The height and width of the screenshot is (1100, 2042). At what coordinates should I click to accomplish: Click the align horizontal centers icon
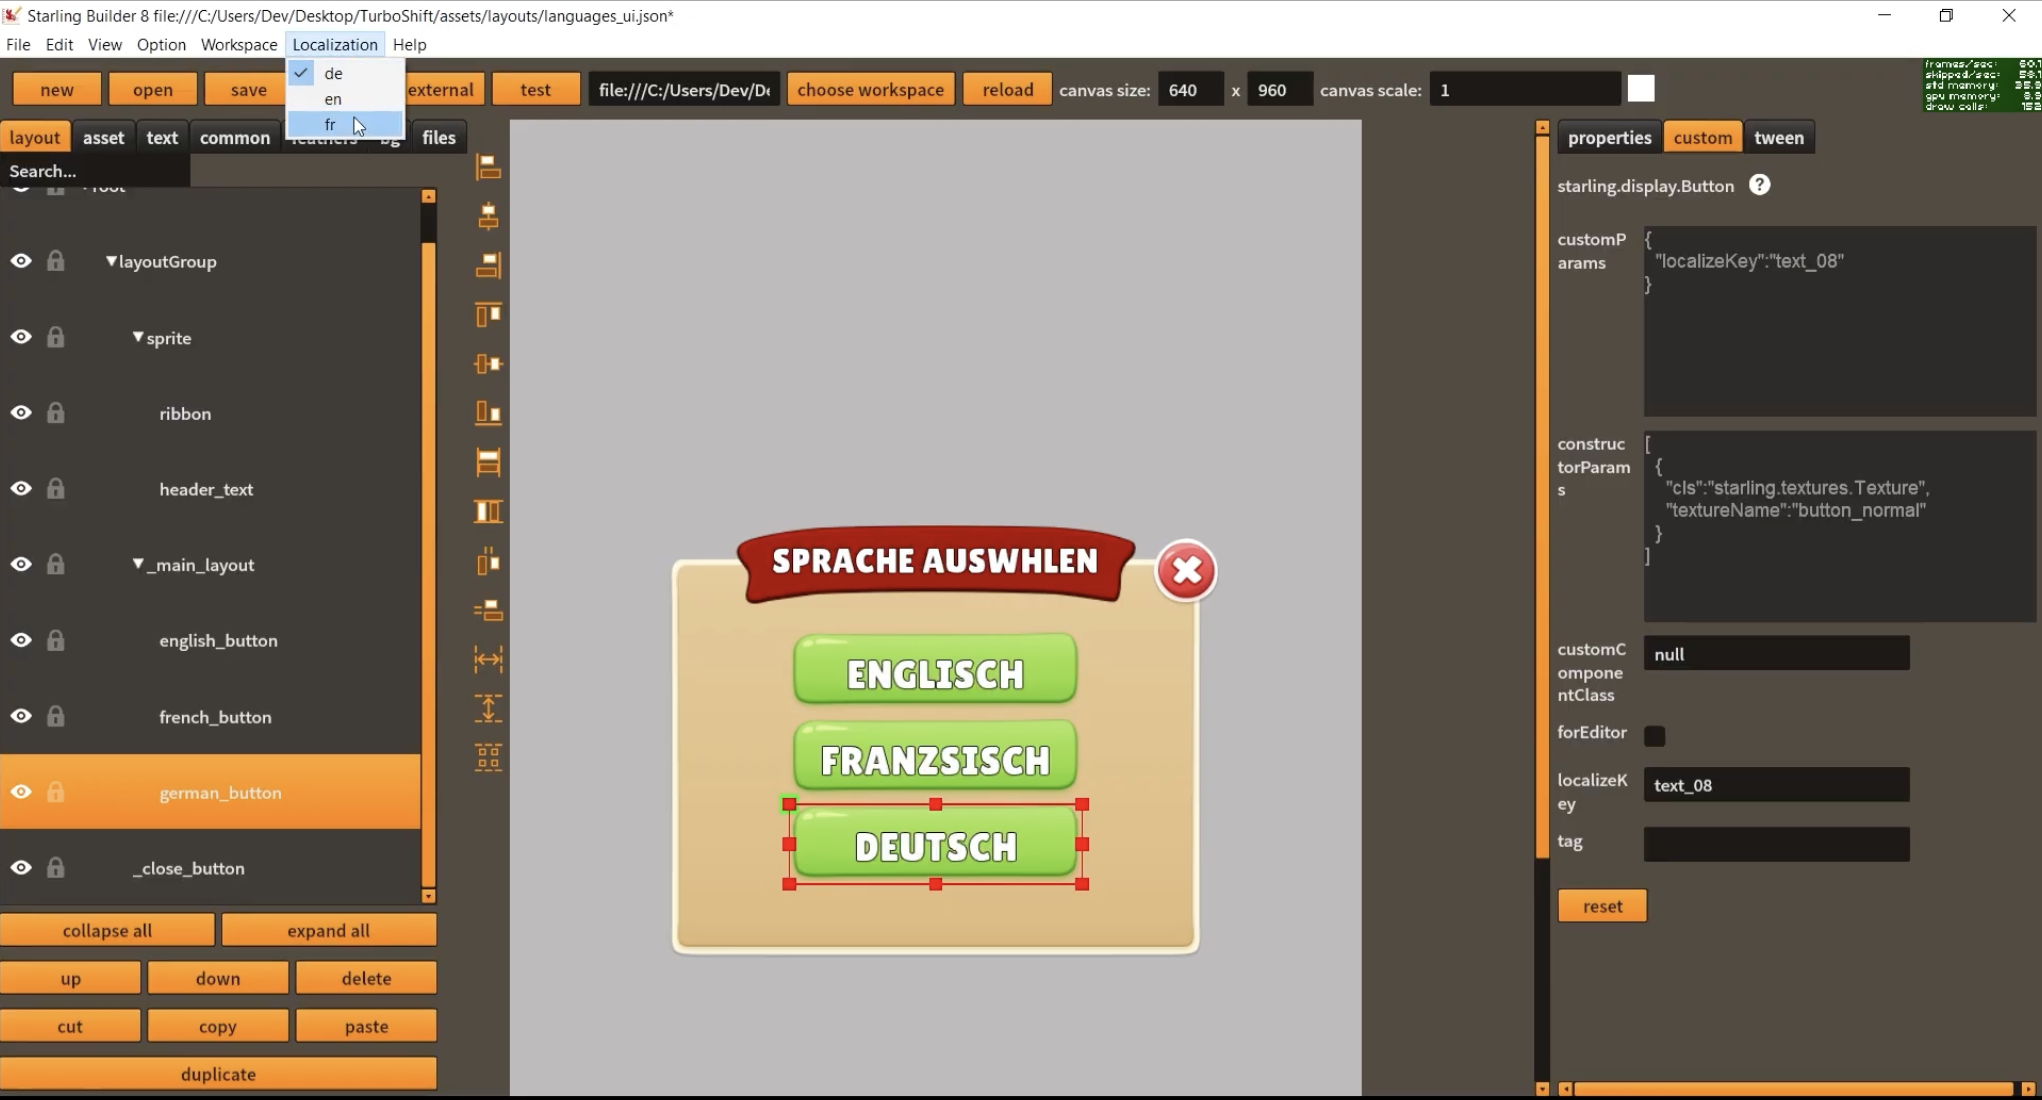pyautogui.click(x=488, y=216)
